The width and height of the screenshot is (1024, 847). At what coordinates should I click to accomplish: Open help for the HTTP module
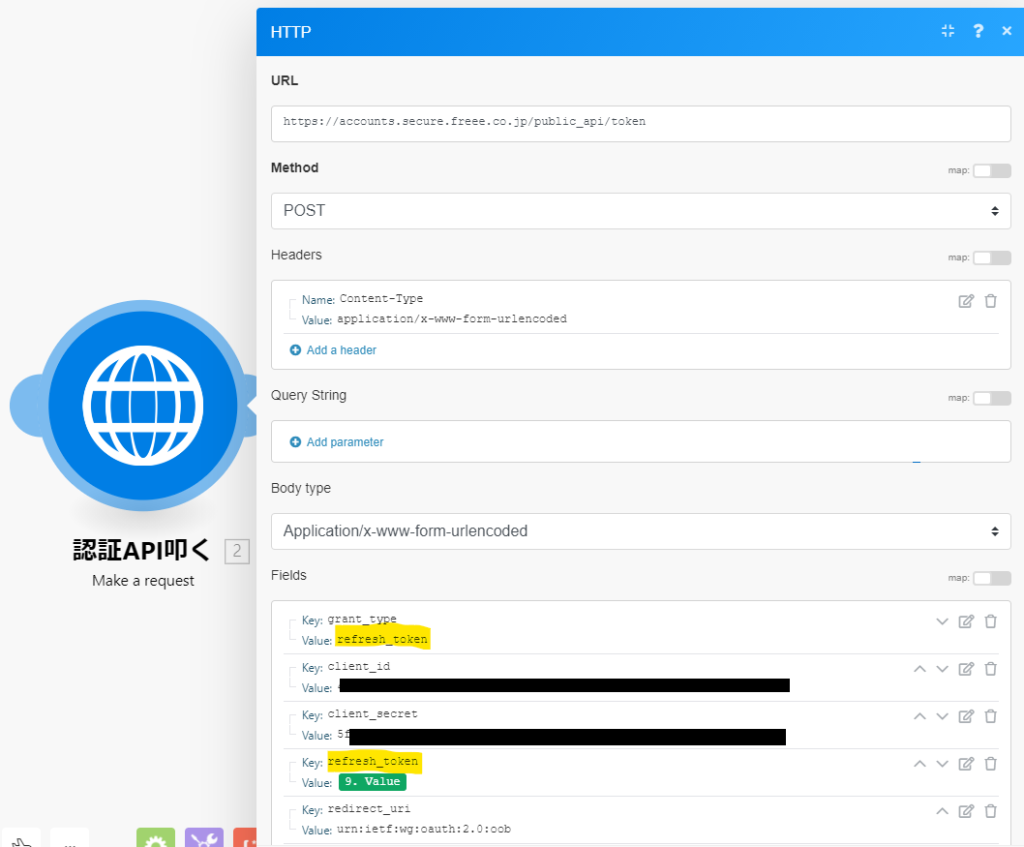(978, 31)
